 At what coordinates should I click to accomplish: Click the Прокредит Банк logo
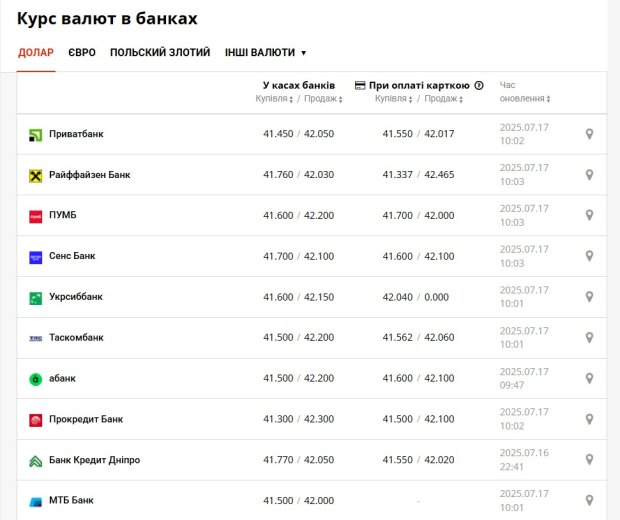[36, 420]
